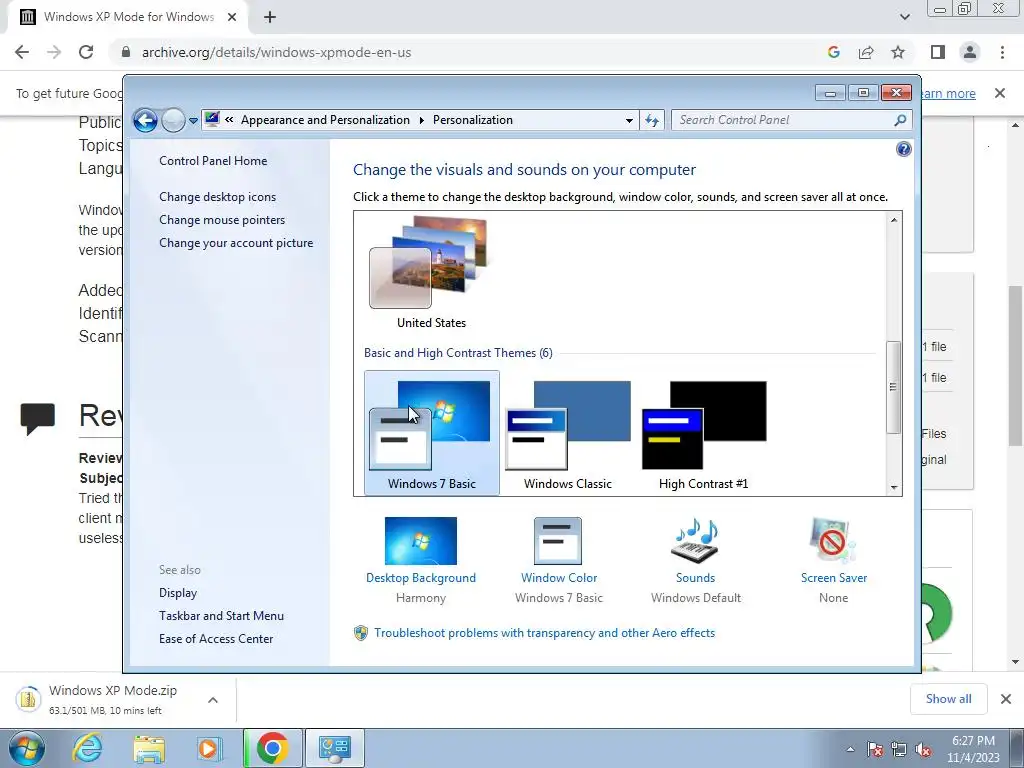This screenshot has width=1024, height=768.
Task: Click the Control Panel forward arrow button
Action: (x=173, y=120)
